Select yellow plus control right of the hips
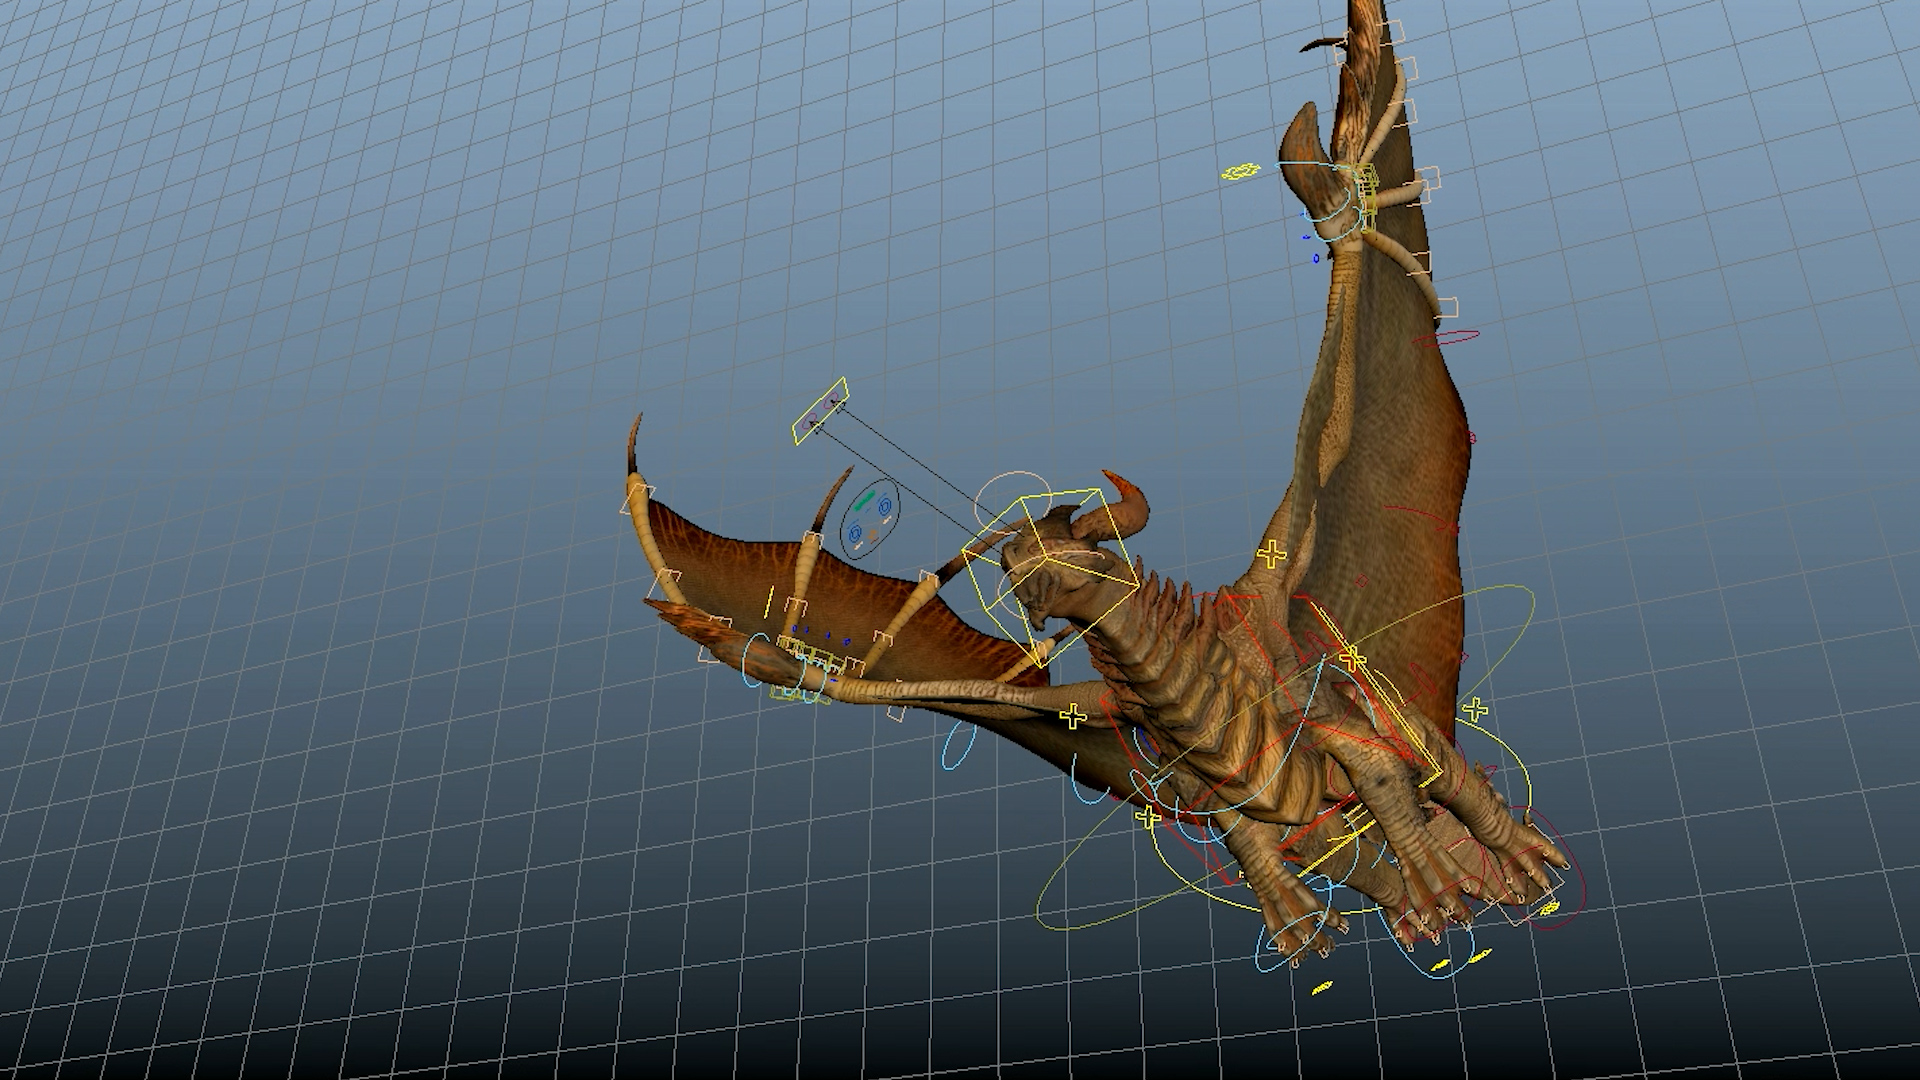The image size is (1920, 1080). tap(1474, 710)
